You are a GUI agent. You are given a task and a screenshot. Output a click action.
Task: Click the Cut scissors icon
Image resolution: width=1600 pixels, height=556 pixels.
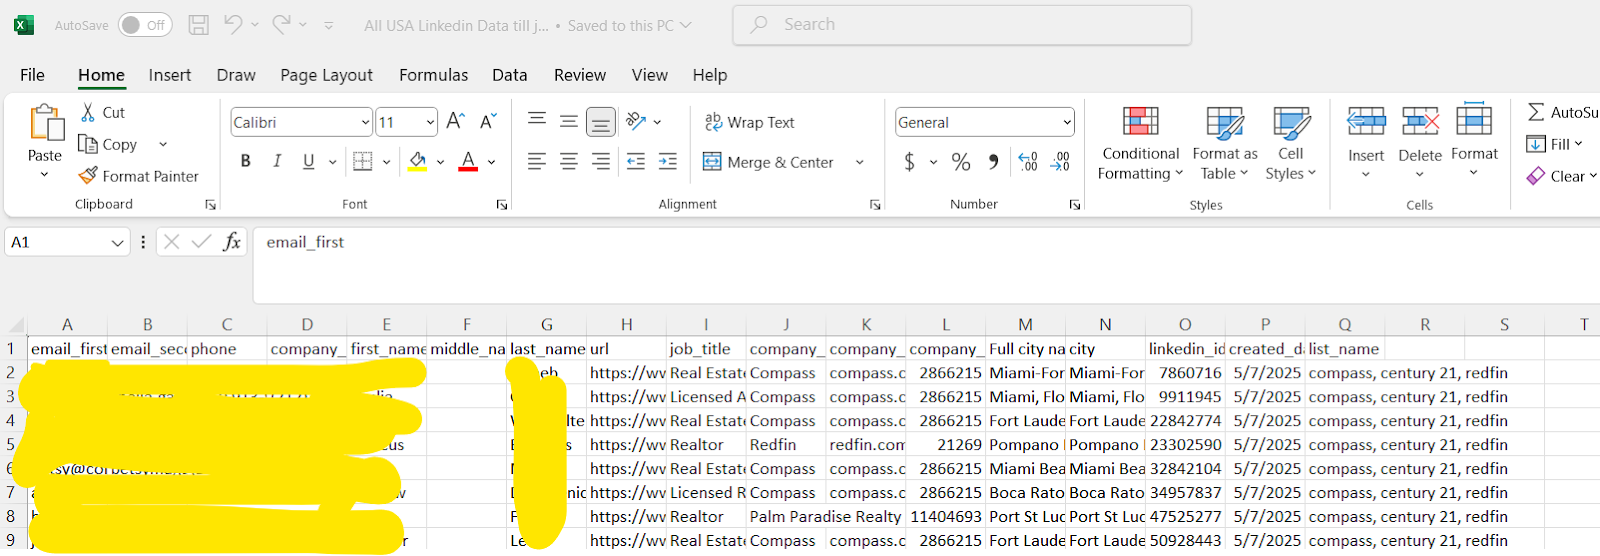(88, 112)
